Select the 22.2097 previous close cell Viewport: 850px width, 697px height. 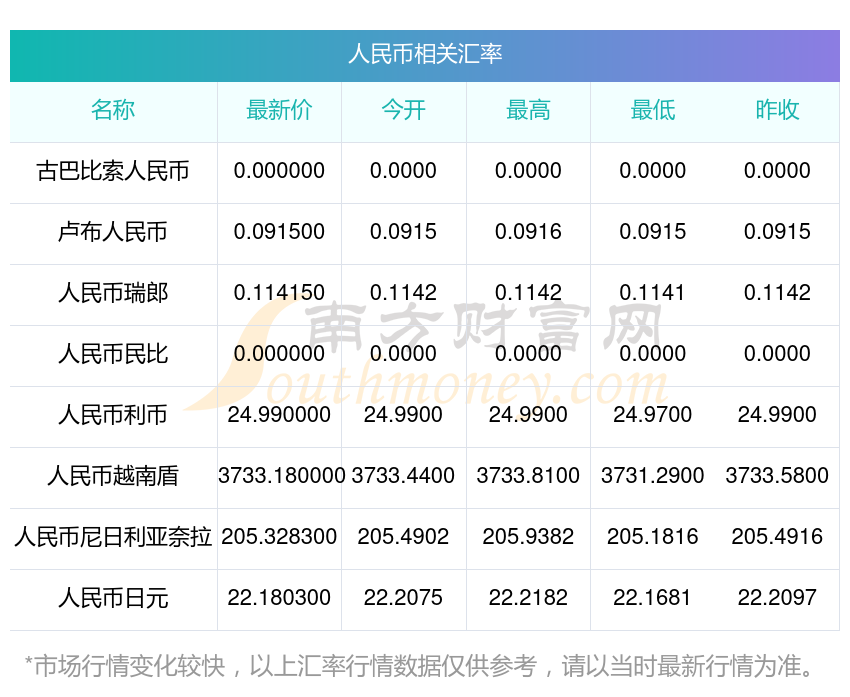pyautogui.click(x=777, y=598)
